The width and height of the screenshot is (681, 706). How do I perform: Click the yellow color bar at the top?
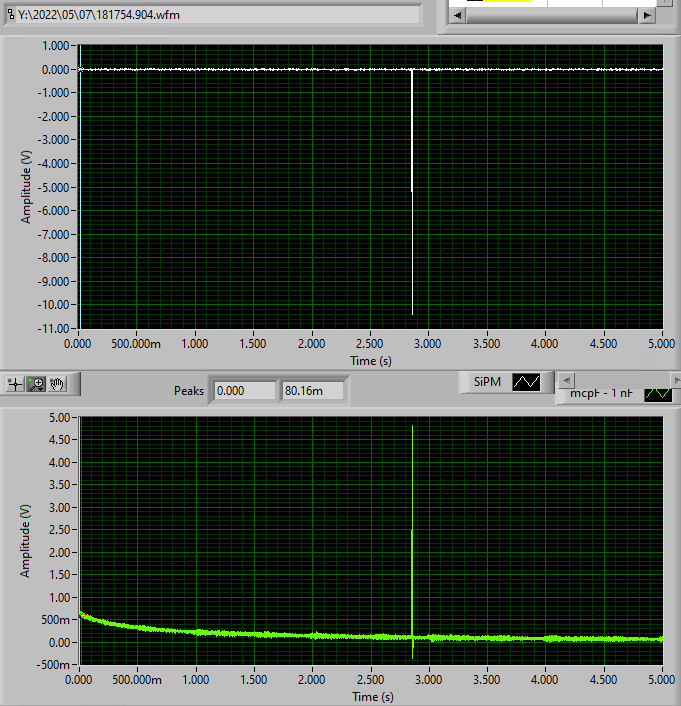click(508, 1)
